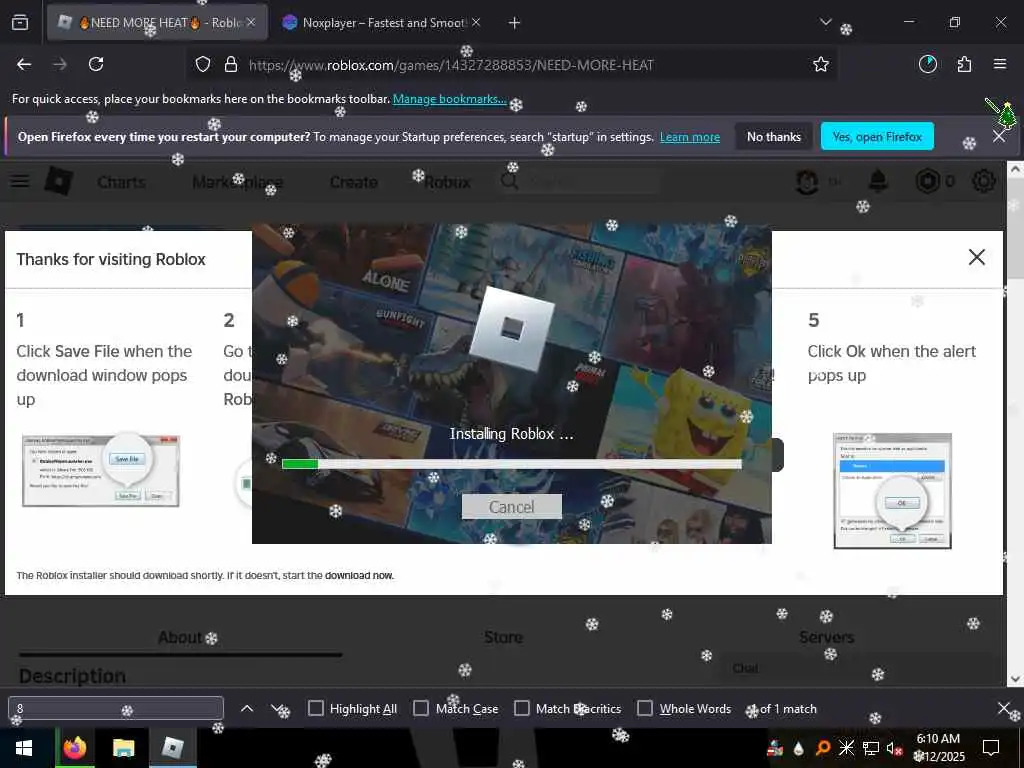
Task: Bookmark this page with the star icon
Action: click(x=821, y=64)
